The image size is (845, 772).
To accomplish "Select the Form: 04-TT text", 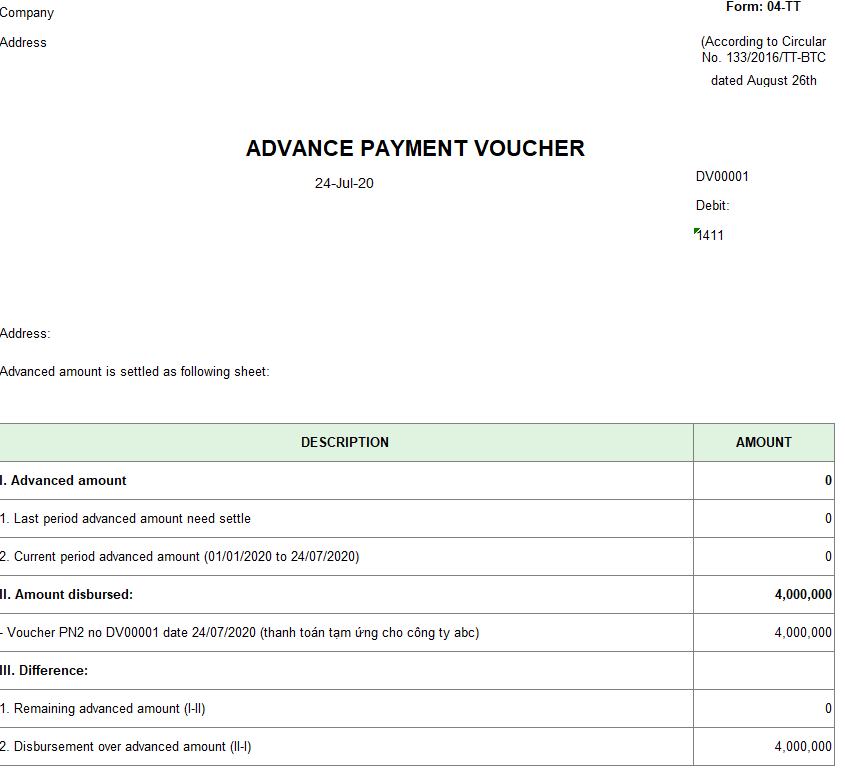I will tap(763, 7).
